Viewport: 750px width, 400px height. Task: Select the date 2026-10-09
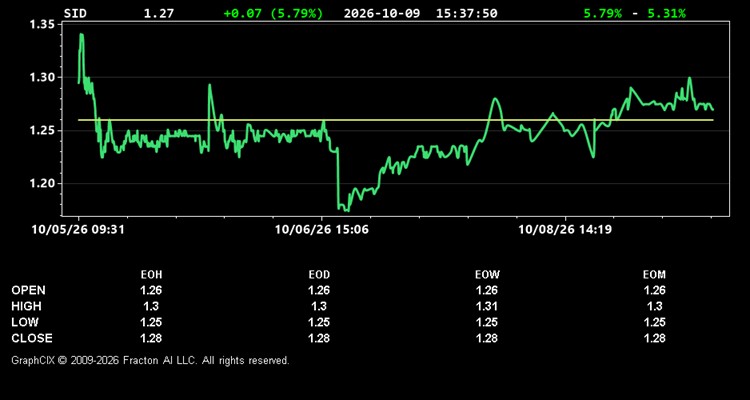382,13
